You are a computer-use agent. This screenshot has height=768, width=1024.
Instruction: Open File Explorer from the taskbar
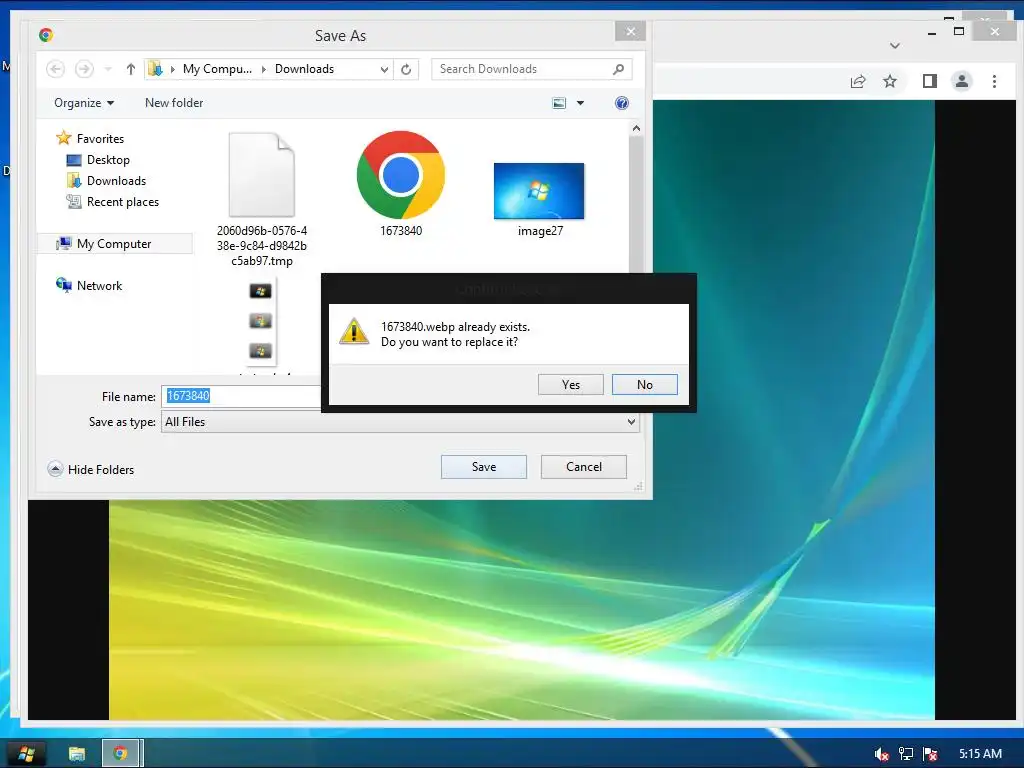pos(77,754)
